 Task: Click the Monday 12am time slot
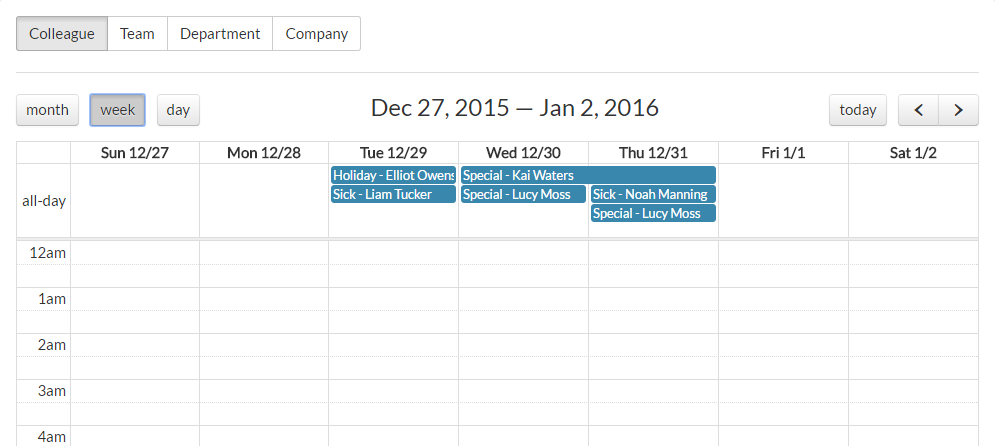tap(264, 253)
